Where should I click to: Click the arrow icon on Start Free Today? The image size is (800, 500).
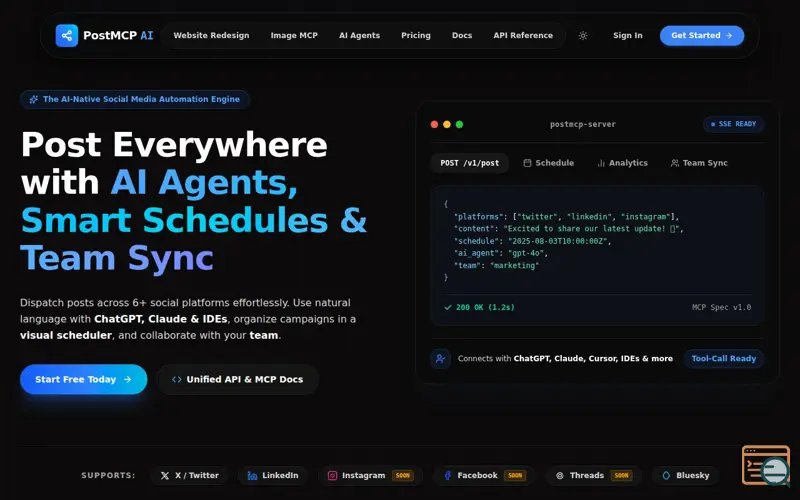point(128,380)
